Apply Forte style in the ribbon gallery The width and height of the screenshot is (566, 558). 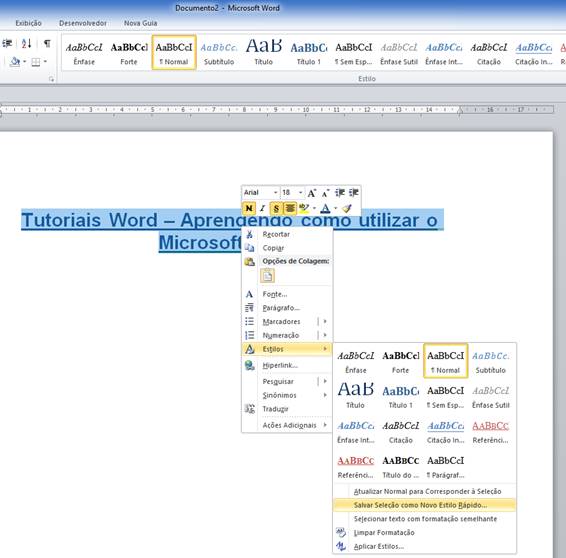pos(129,53)
